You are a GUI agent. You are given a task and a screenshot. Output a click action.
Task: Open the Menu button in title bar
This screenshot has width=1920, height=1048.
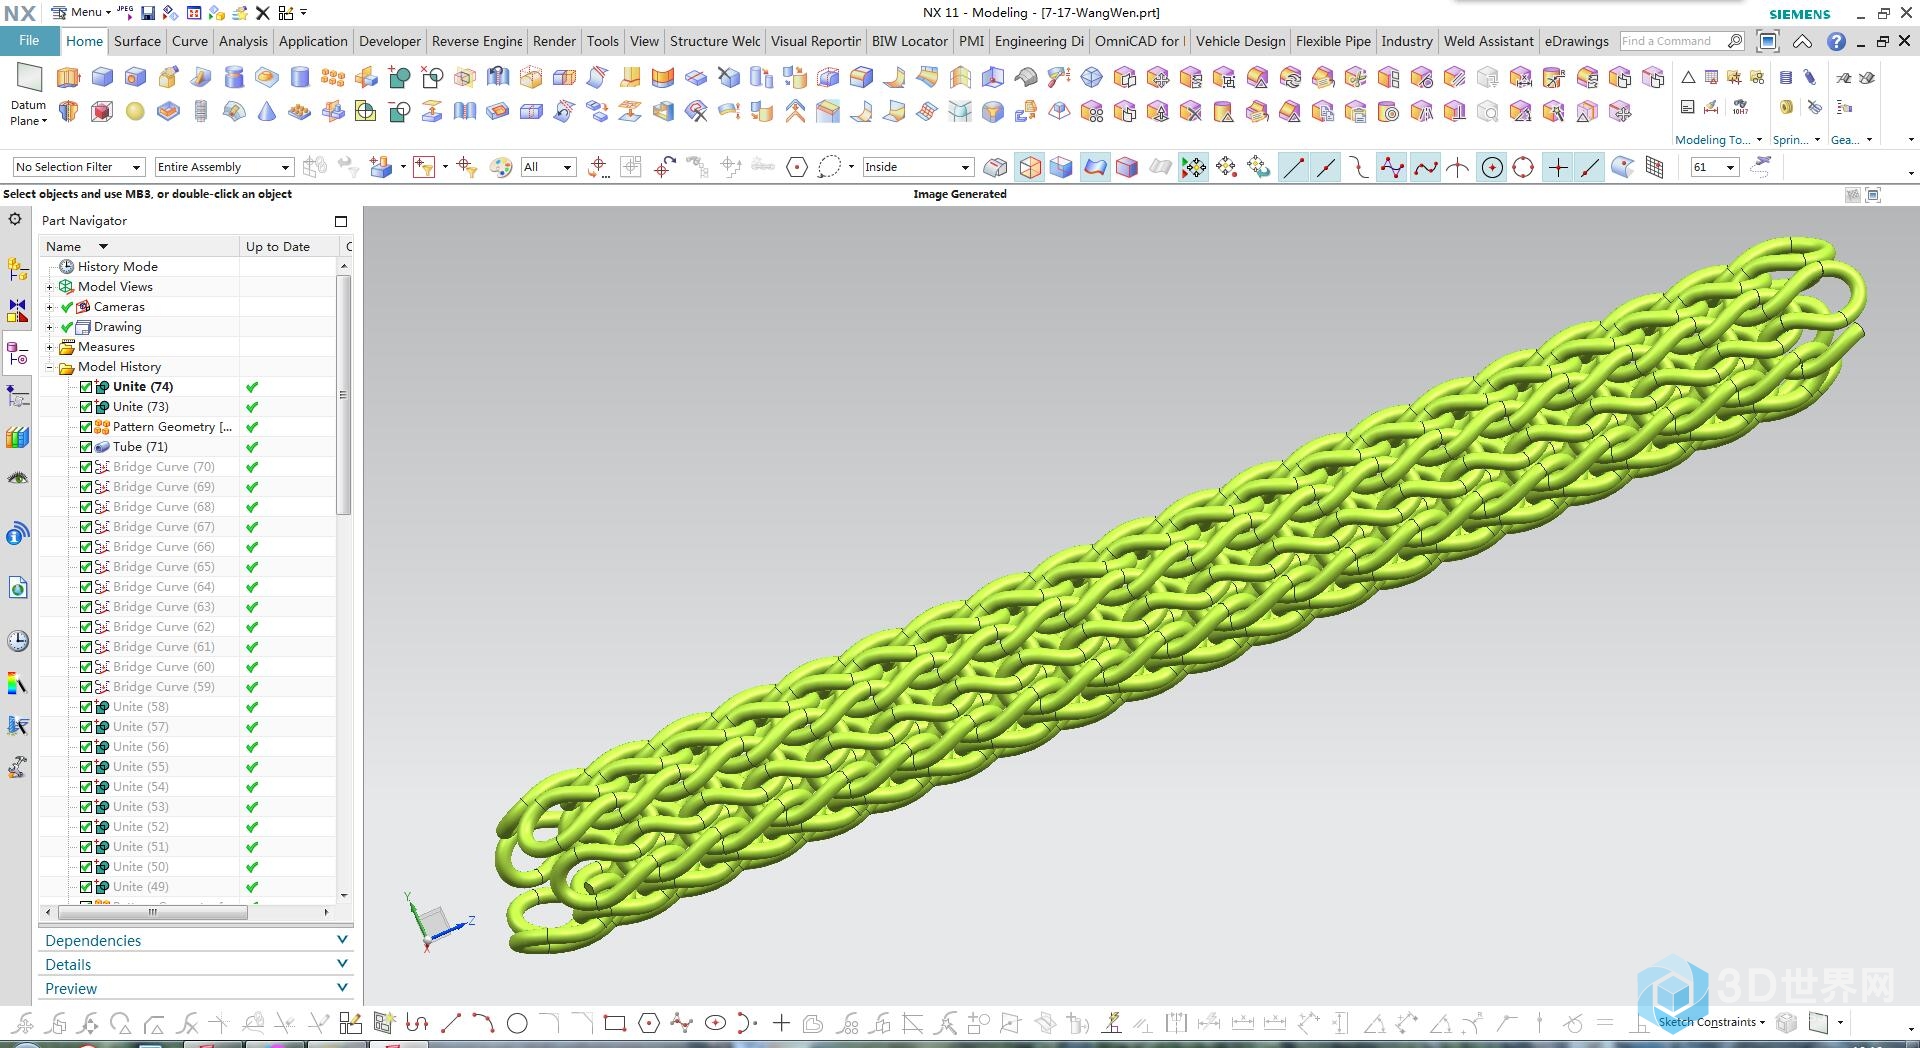coord(81,12)
